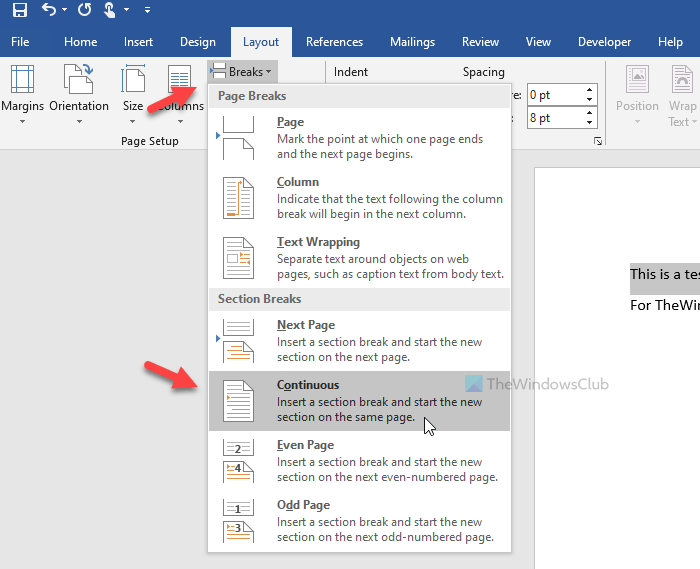The height and width of the screenshot is (569, 700).
Task: Click the Position icon in ribbon
Action: [637, 80]
